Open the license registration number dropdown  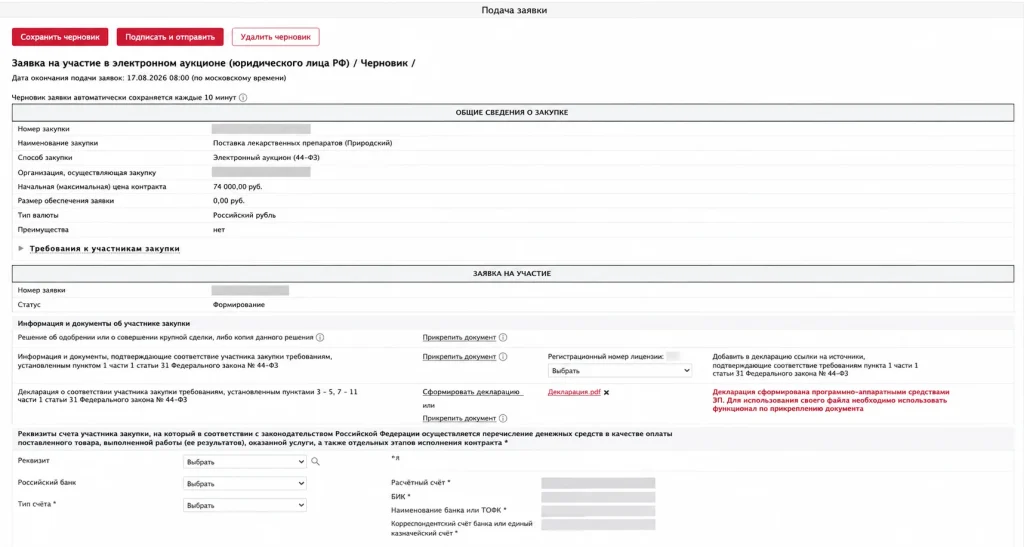[x=620, y=371]
